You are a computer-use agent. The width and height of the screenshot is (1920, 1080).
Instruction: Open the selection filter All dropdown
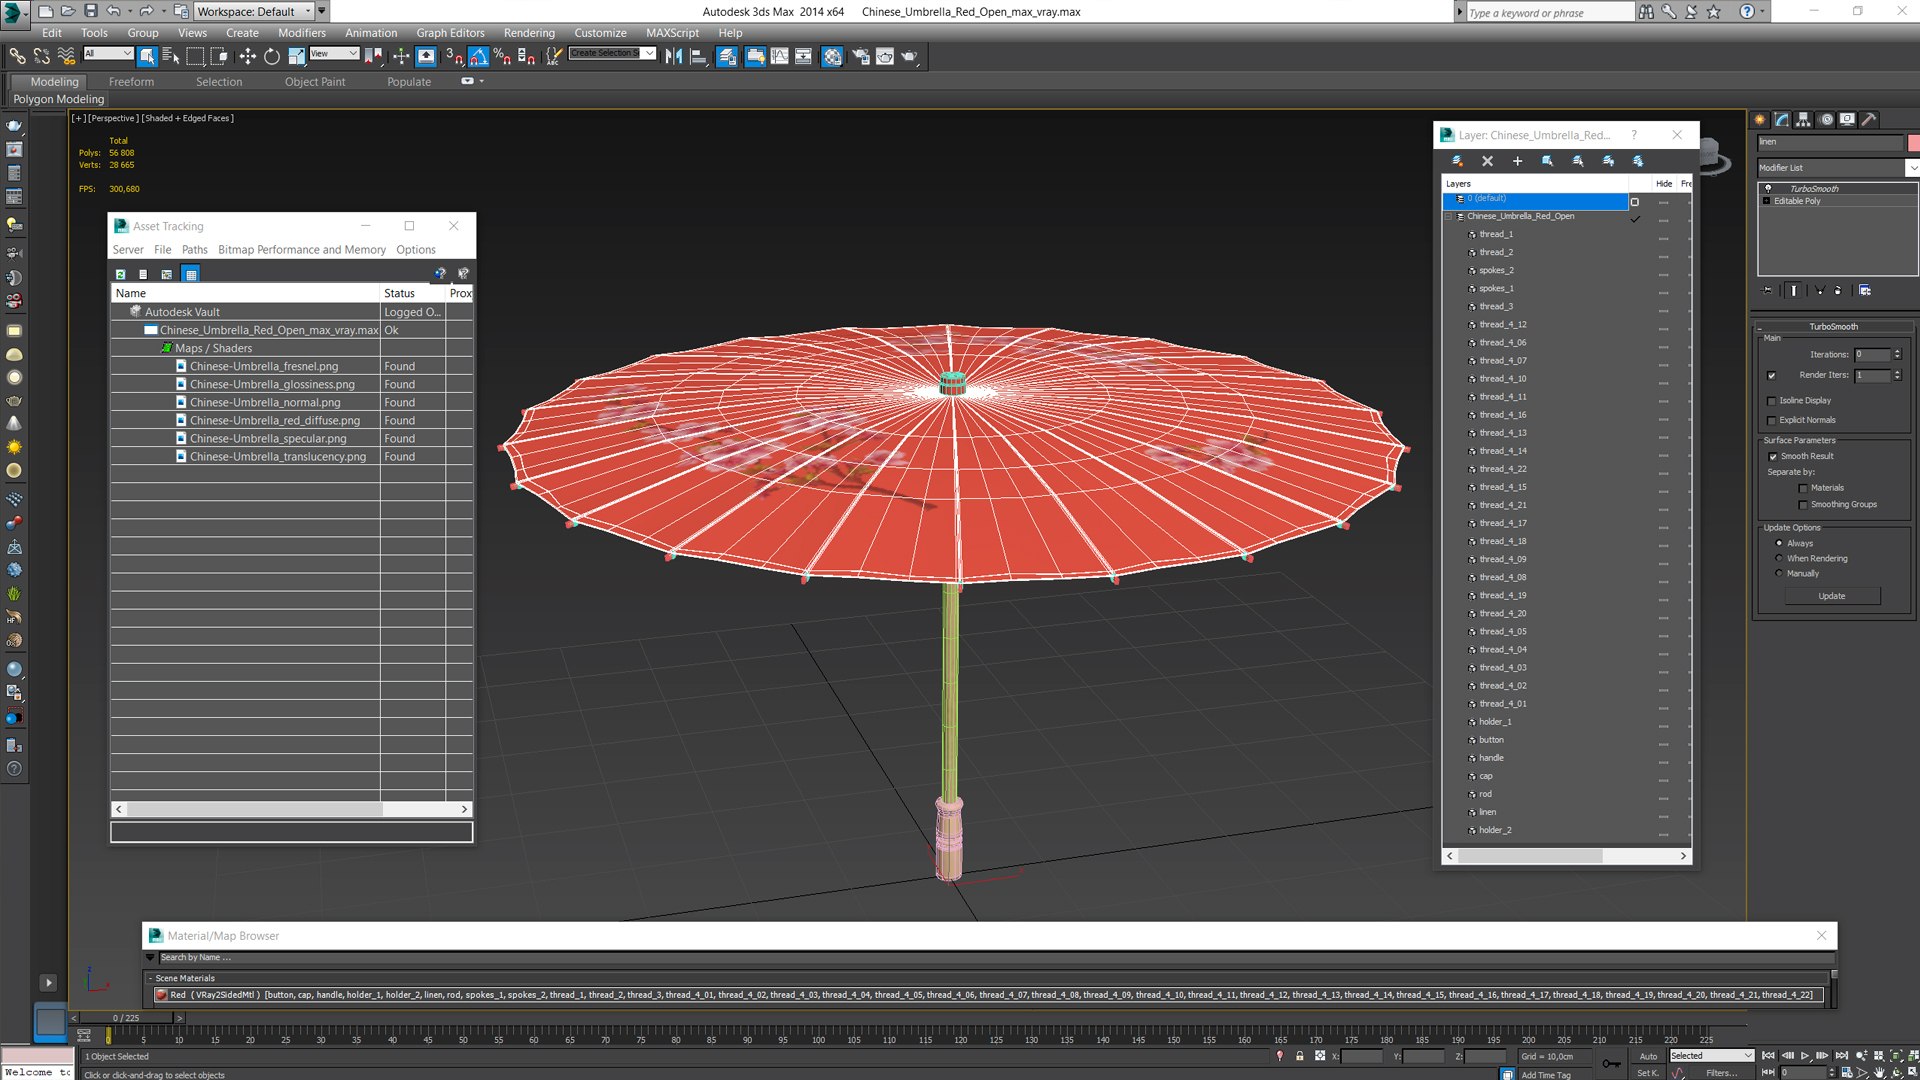tap(108, 54)
